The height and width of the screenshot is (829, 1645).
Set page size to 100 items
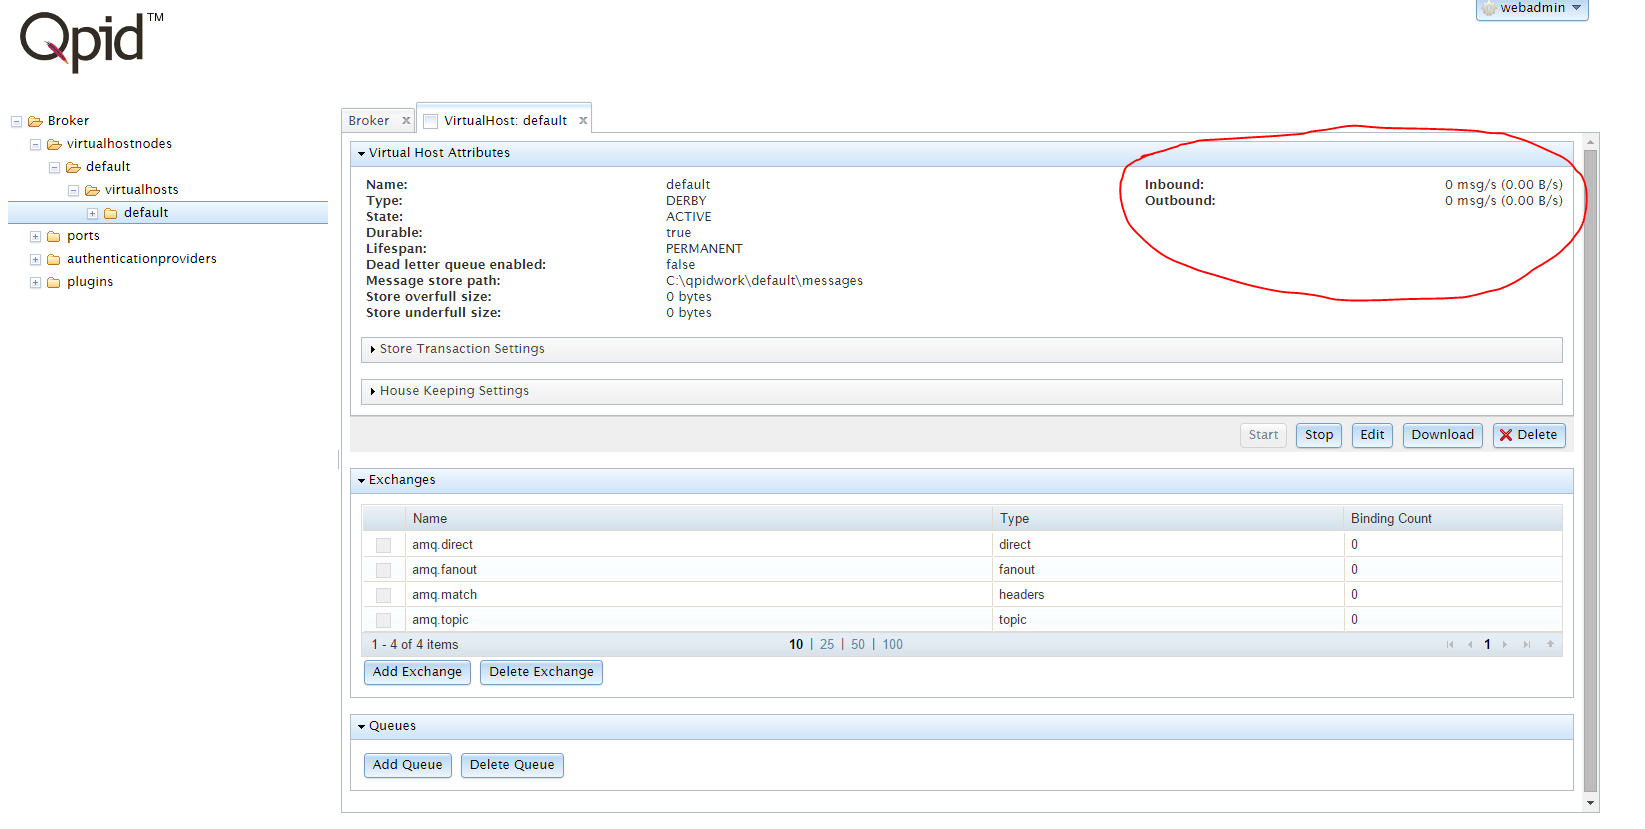pos(893,645)
